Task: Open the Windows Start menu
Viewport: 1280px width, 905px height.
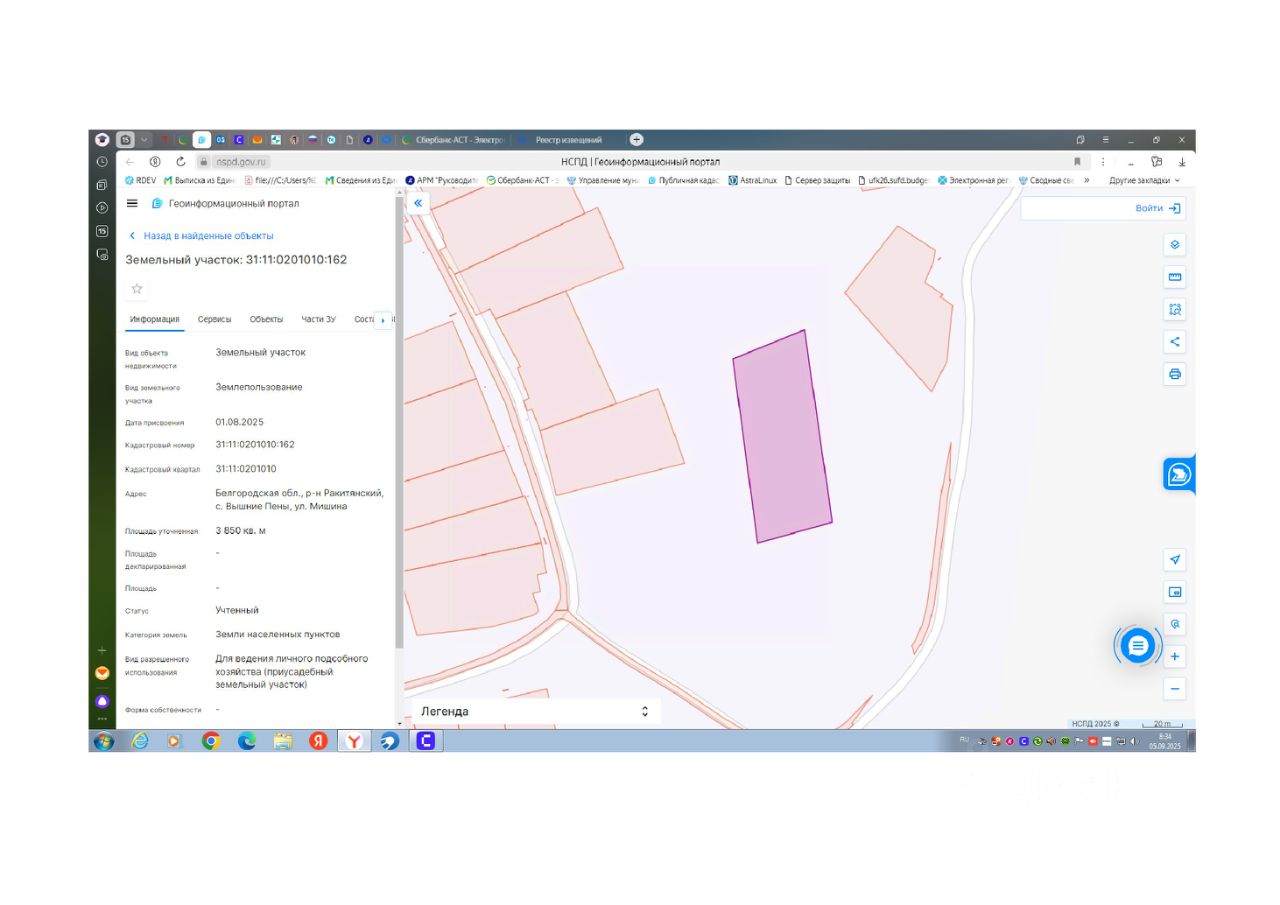Action: pos(103,741)
